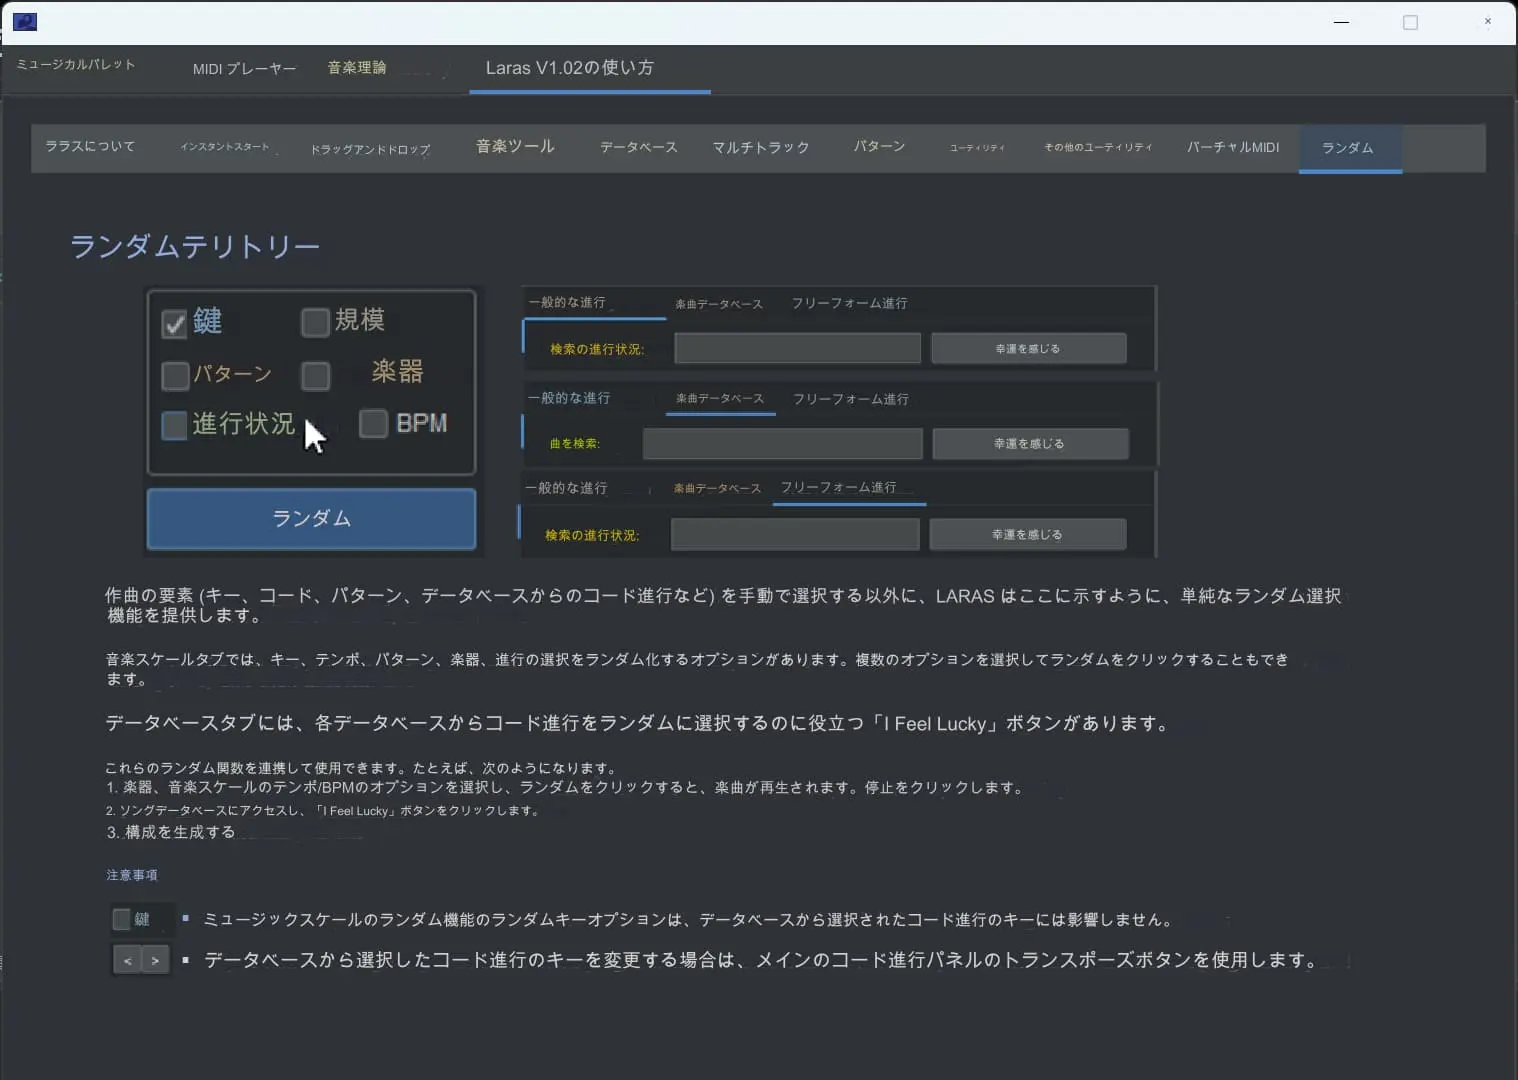Go to インスタントスタート sub-tab

pos(225,147)
